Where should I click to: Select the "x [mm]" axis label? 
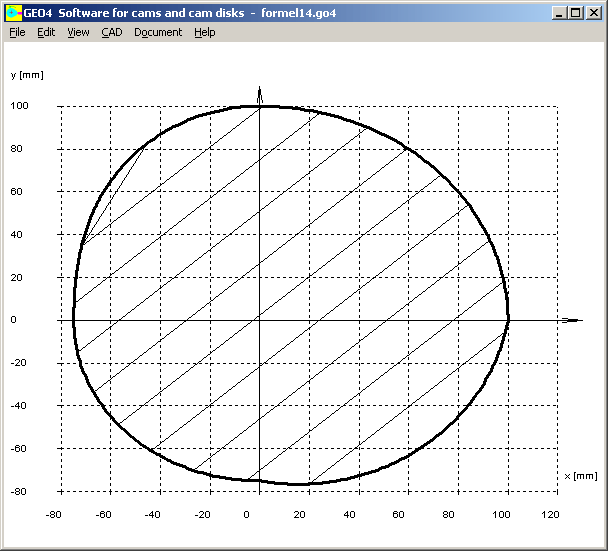(x=580, y=476)
